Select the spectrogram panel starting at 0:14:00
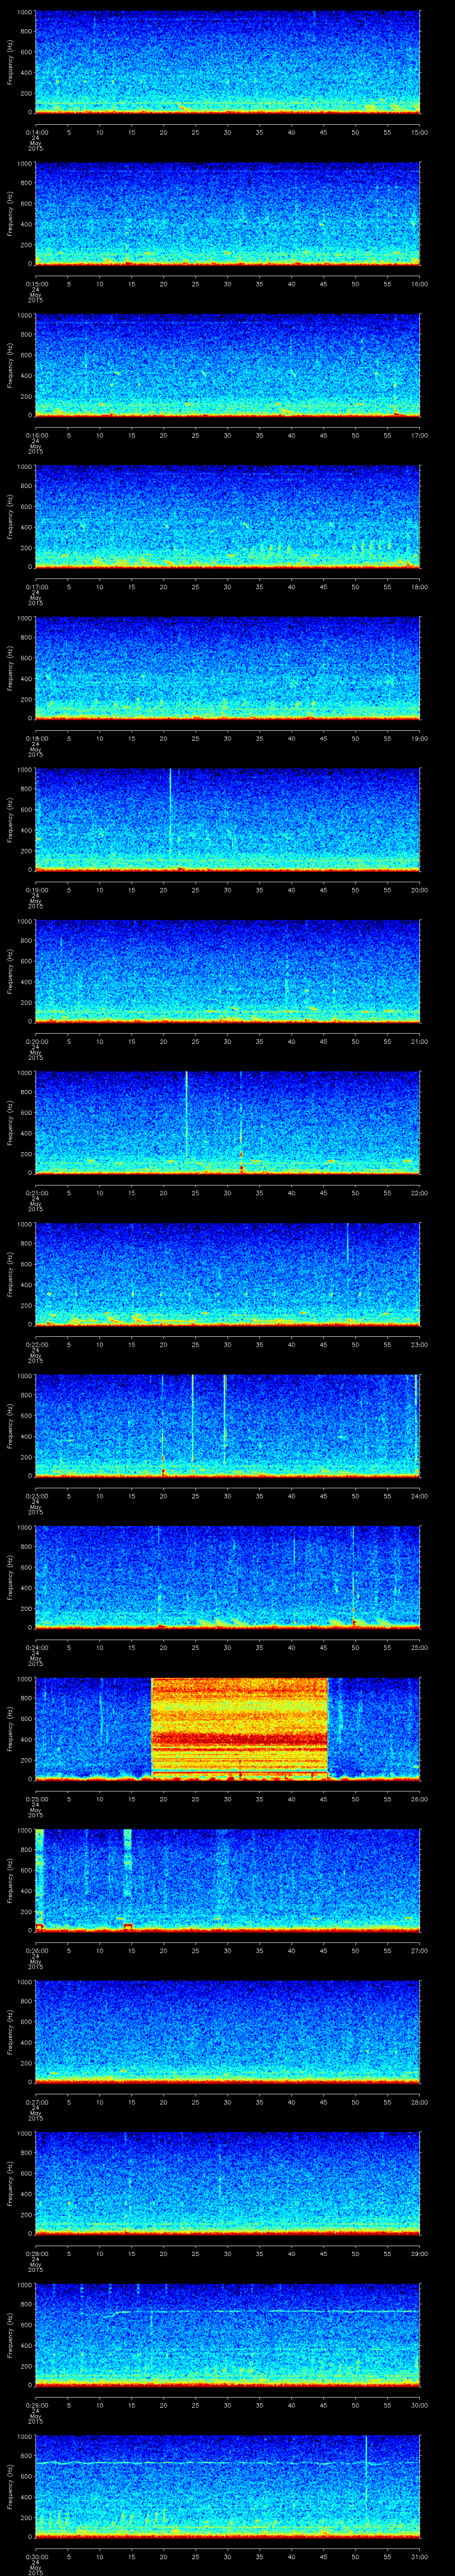 click(x=227, y=62)
